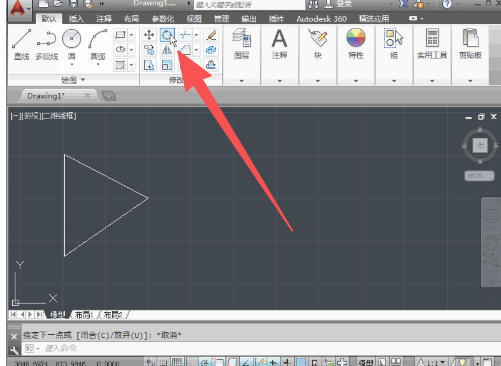
Task: Switch to the Annotate (注释) ribbon tab
Action: point(104,19)
